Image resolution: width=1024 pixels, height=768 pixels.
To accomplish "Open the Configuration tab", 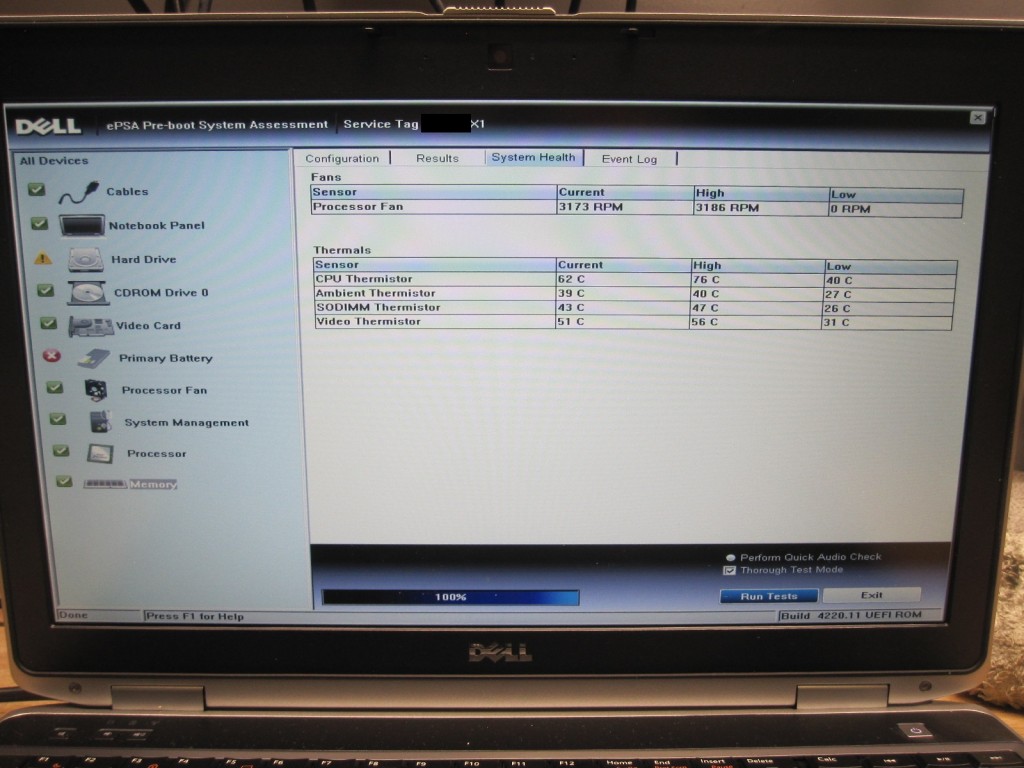I will coord(342,159).
